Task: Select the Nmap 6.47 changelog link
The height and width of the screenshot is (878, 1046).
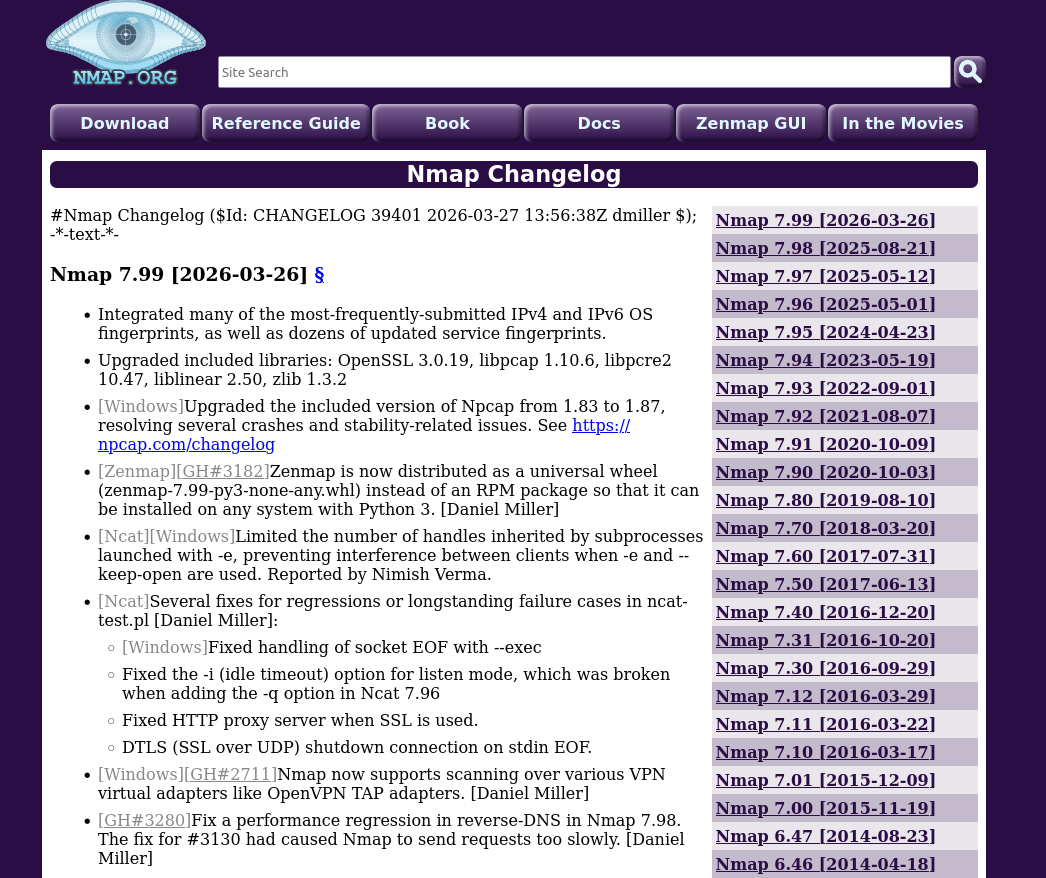Action: (x=825, y=835)
